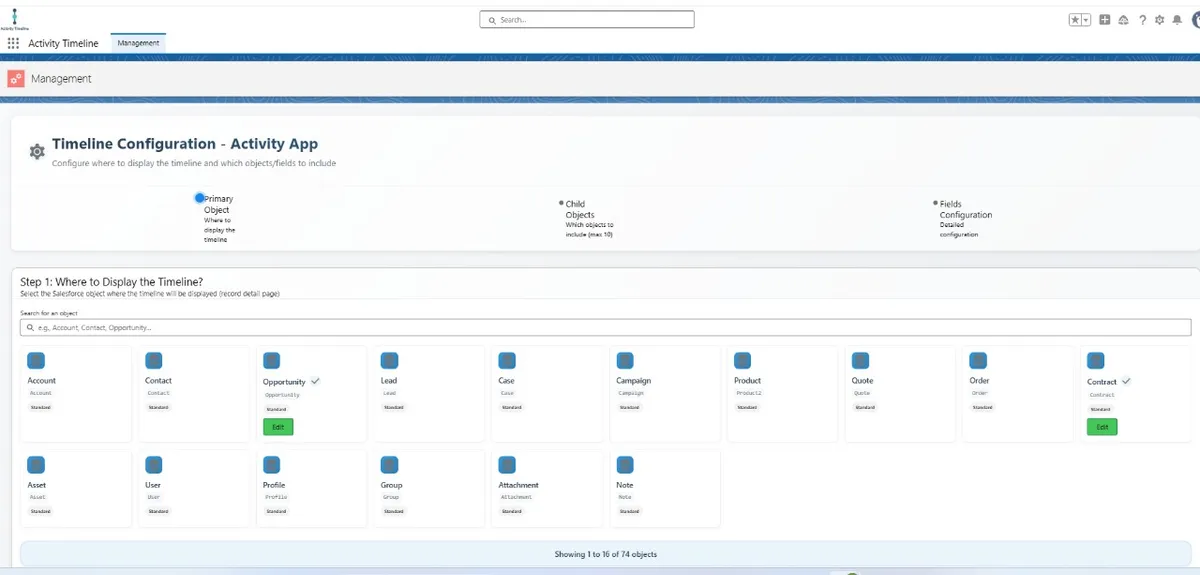
Task: Select the Campaign object icon
Action: [625, 360]
